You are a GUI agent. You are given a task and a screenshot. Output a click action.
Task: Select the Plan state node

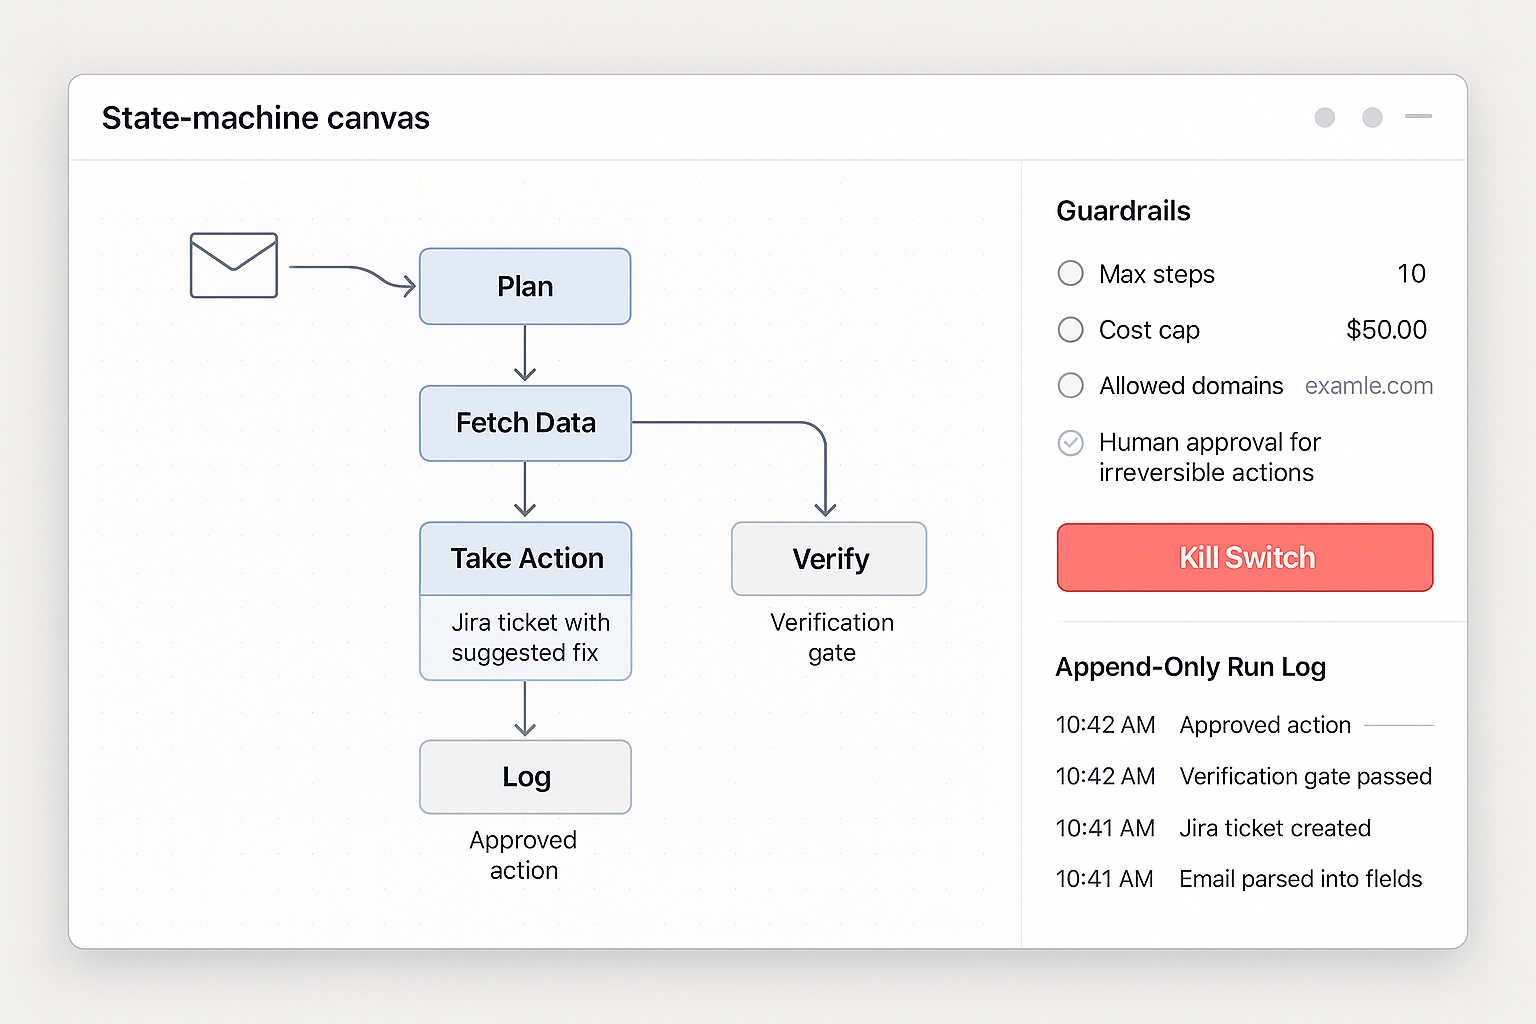tap(525, 287)
